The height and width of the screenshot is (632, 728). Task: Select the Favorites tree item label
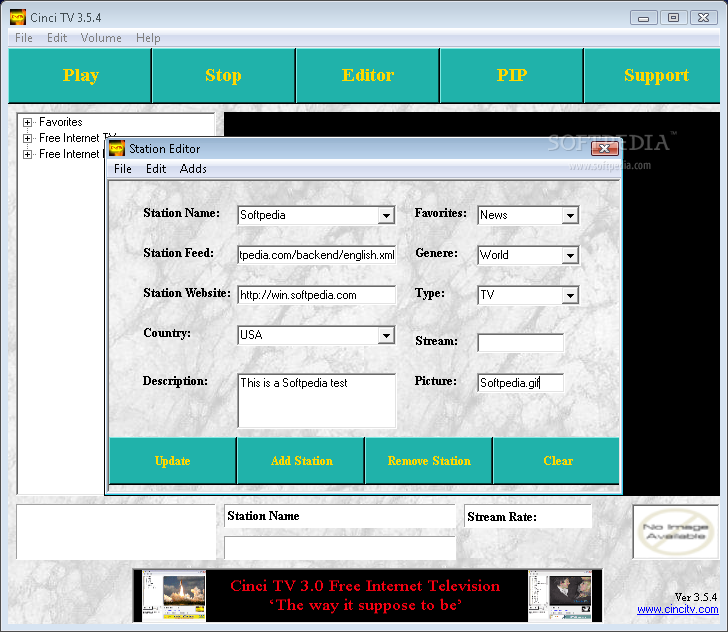[x=61, y=122]
